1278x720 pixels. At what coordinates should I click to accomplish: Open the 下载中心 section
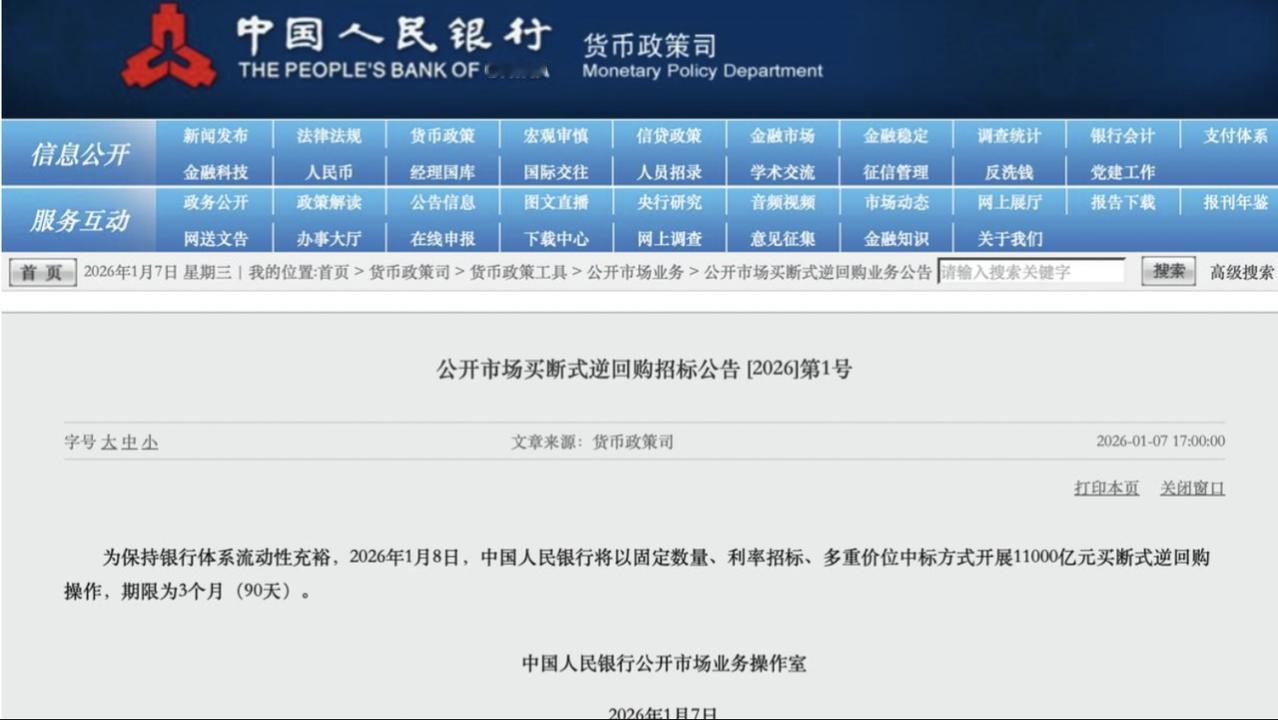point(556,239)
